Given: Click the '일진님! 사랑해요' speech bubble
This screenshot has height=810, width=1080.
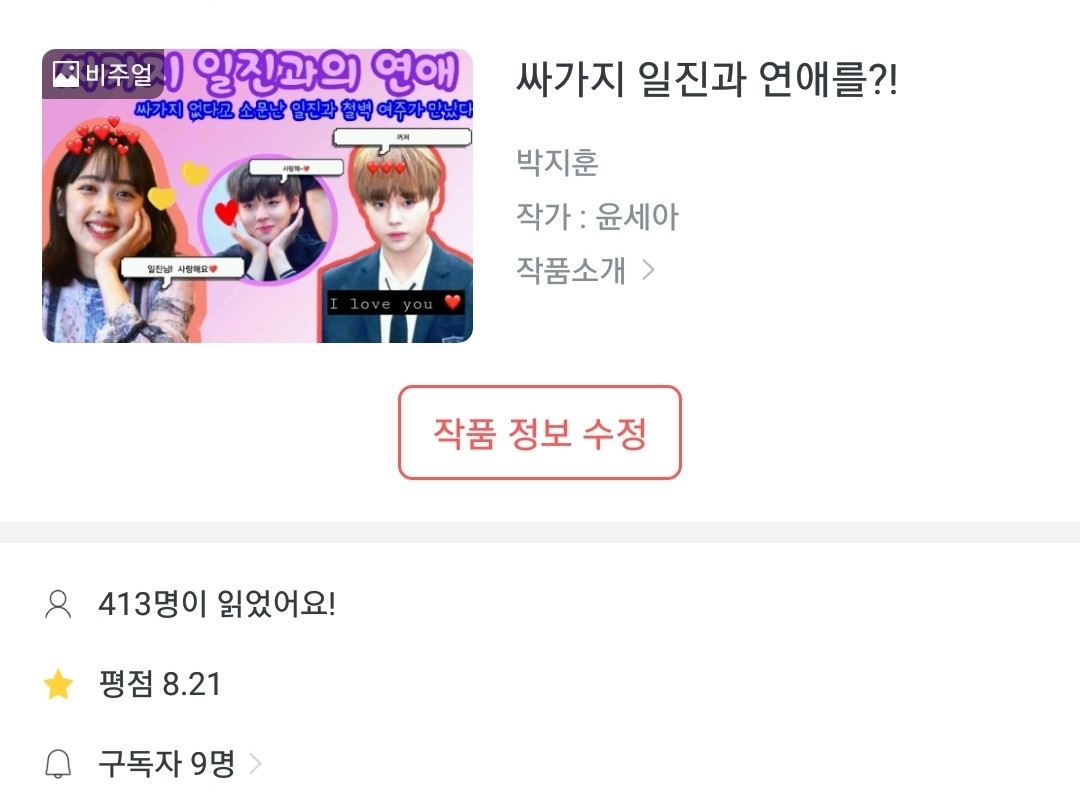Looking at the screenshot, I should coord(182,268).
